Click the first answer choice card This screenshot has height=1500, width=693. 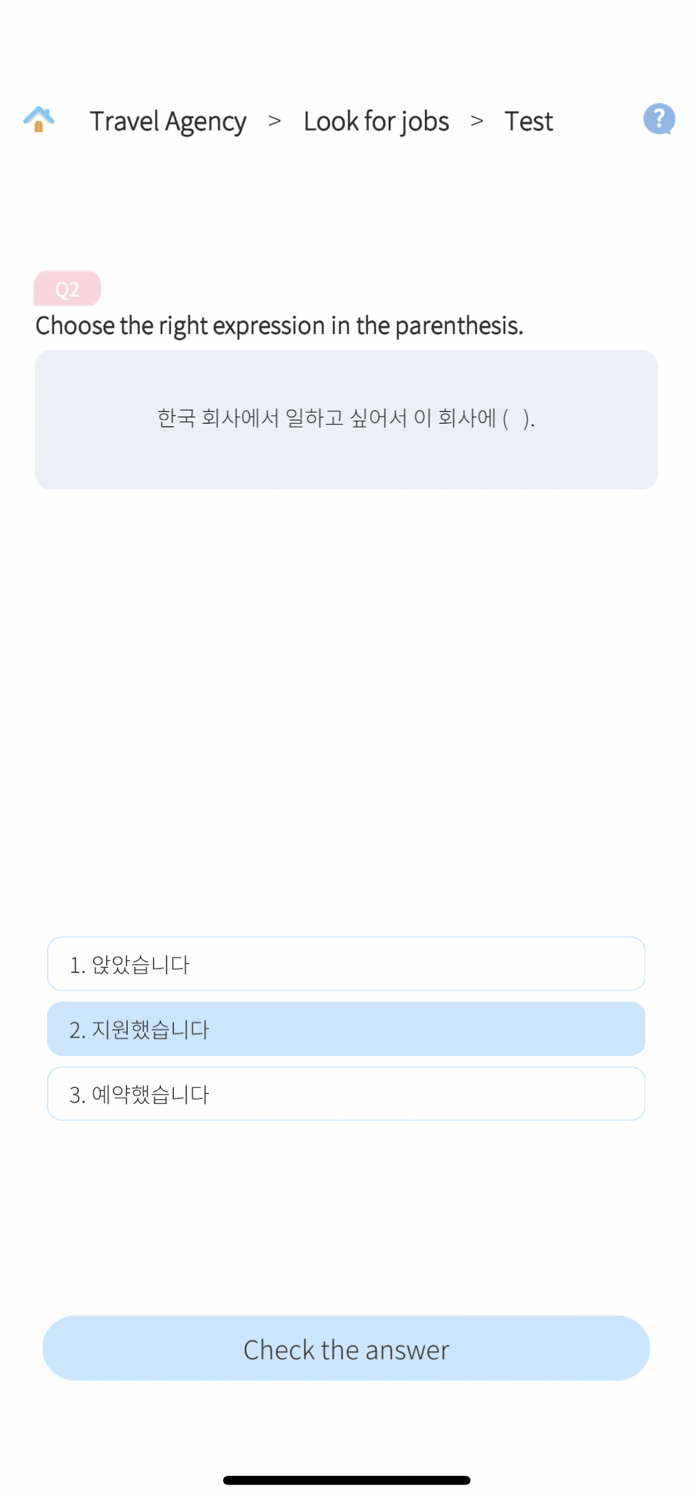point(346,963)
